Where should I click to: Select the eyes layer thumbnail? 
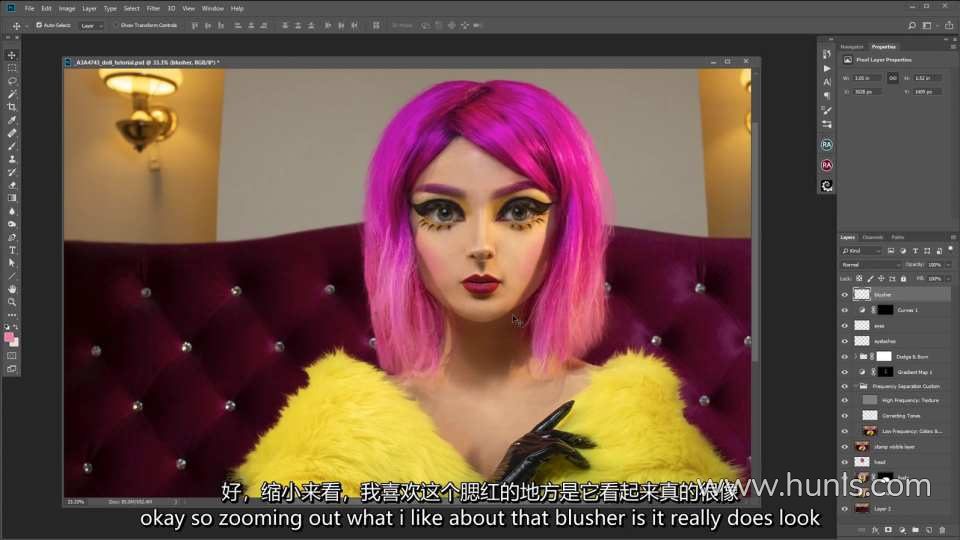862,326
